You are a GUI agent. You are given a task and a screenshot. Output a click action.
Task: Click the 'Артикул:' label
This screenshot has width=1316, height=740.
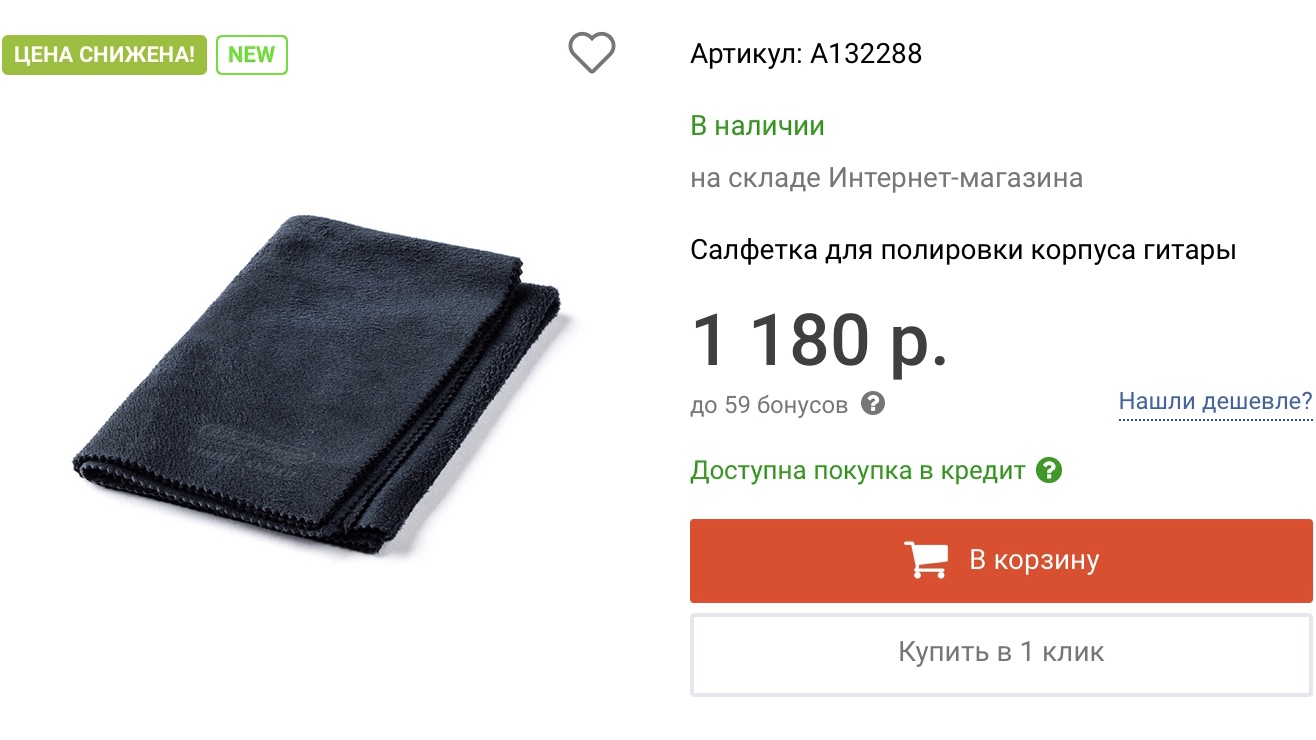(746, 54)
